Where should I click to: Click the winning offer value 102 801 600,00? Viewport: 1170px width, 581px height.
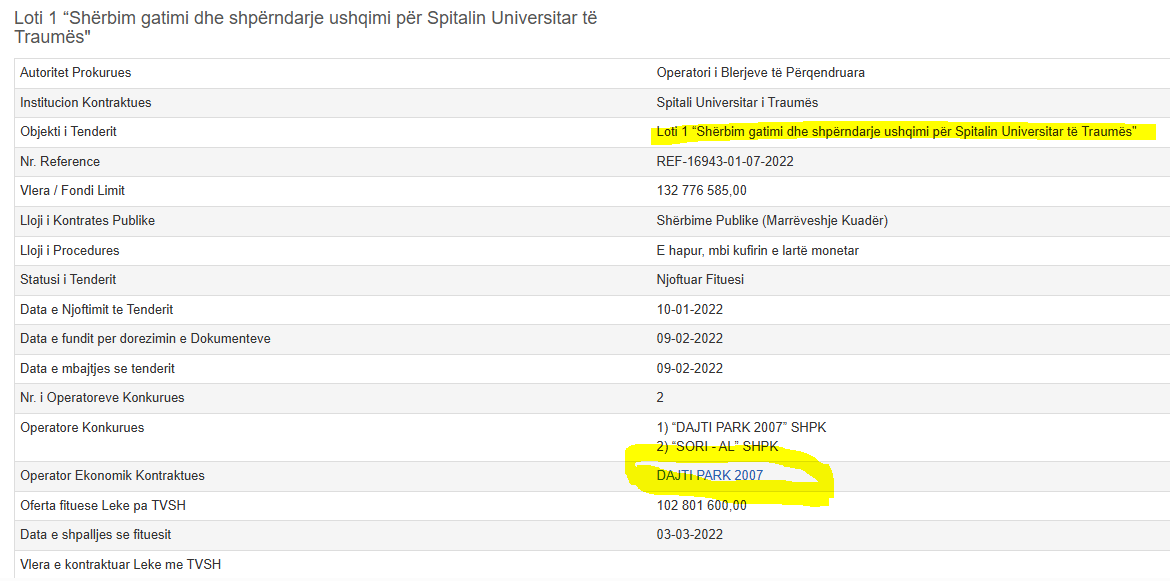(701, 506)
